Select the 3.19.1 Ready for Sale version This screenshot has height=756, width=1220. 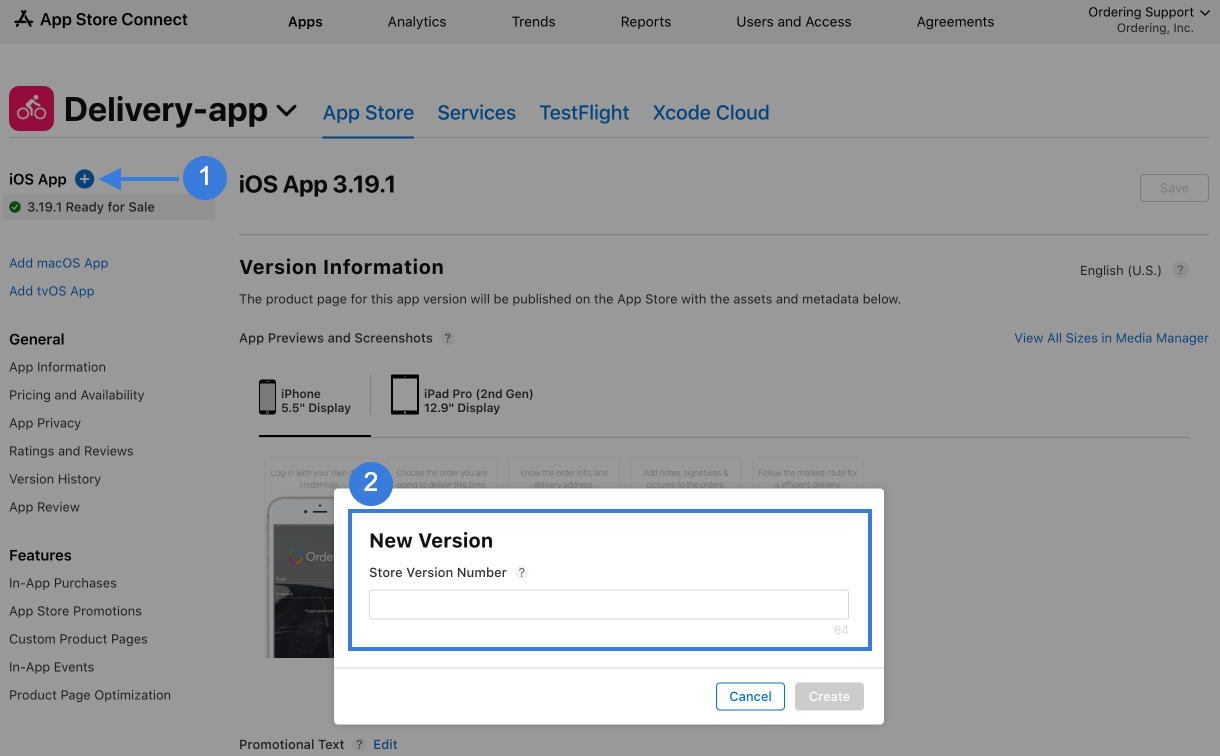click(x=111, y=207)
